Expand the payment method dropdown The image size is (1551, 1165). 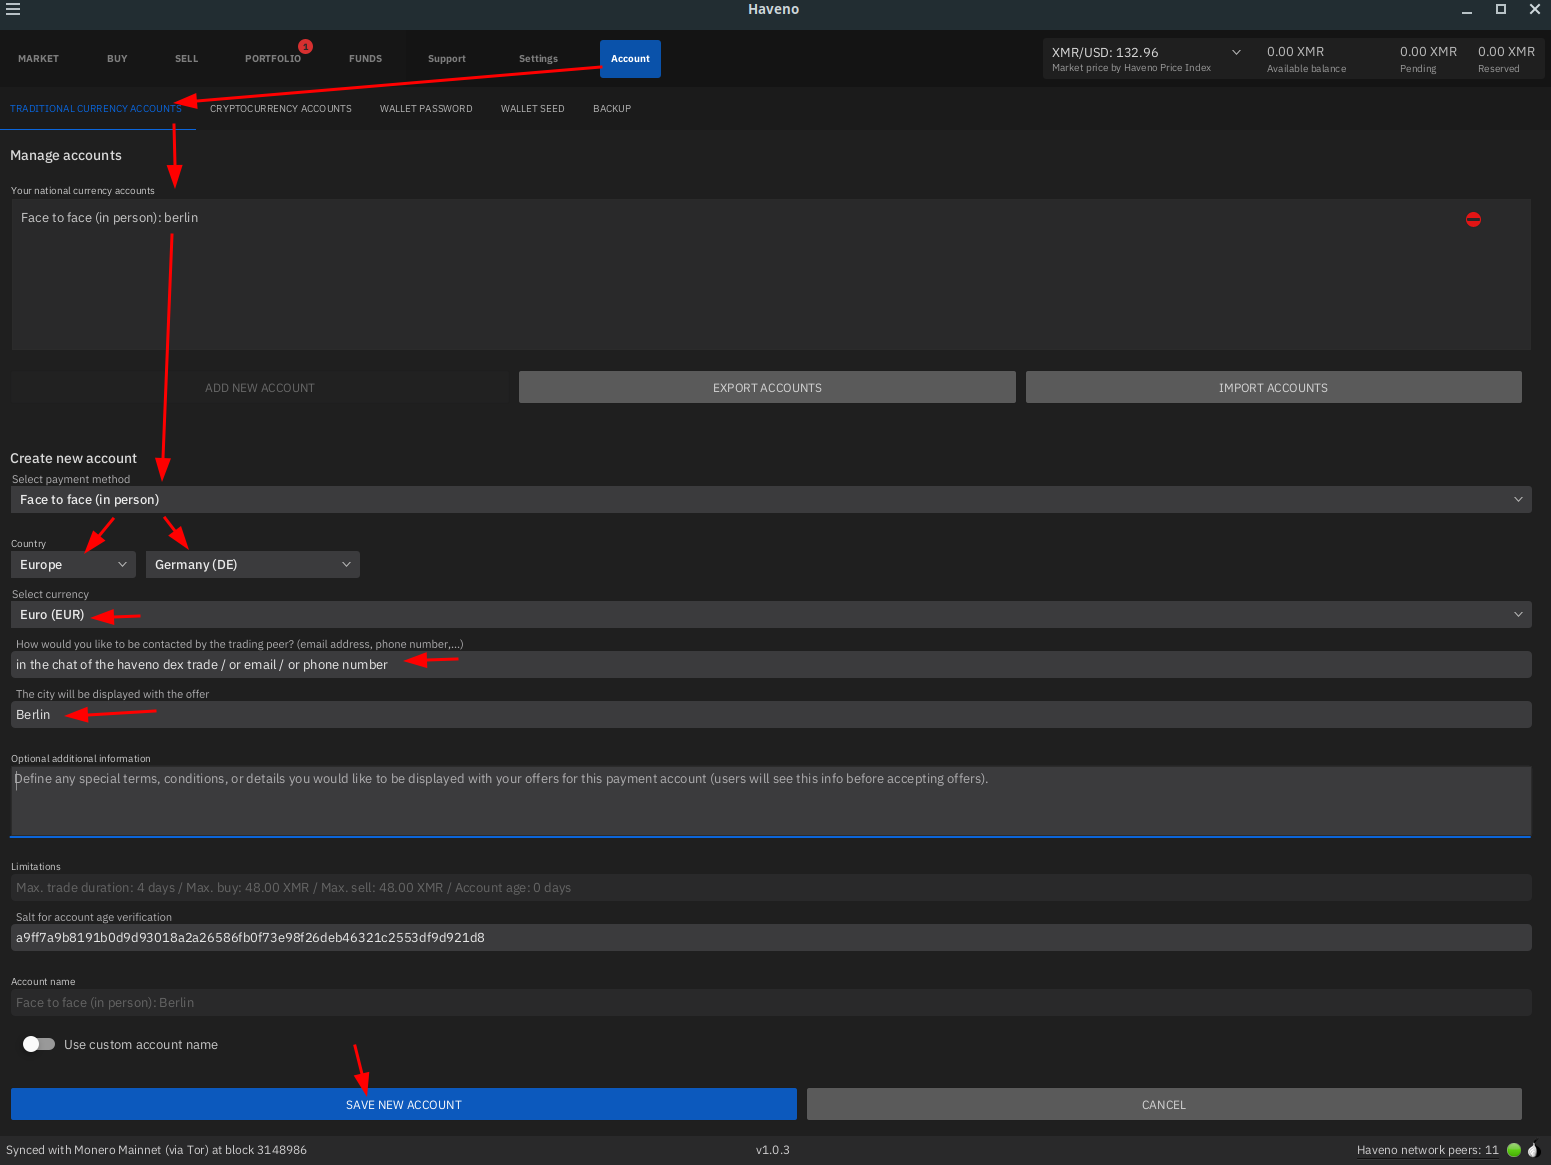tap(771, 499)
